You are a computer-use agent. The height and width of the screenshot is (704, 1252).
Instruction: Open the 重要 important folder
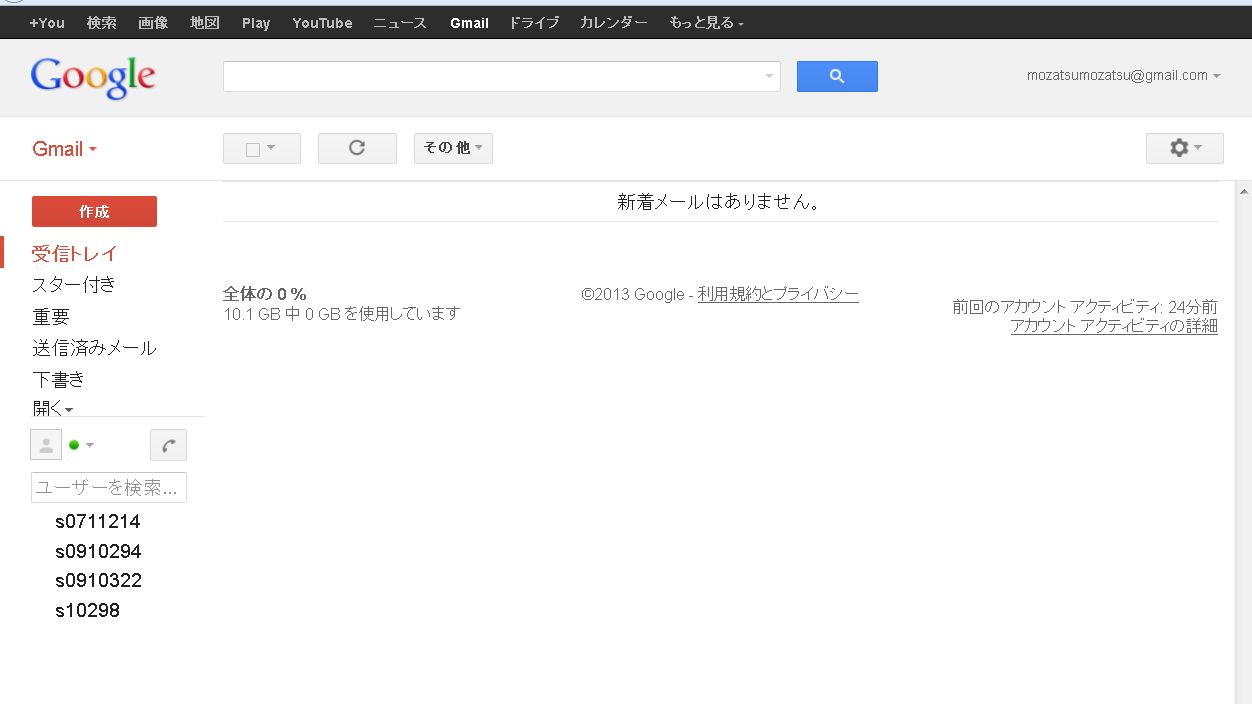(x=51, y=316)
